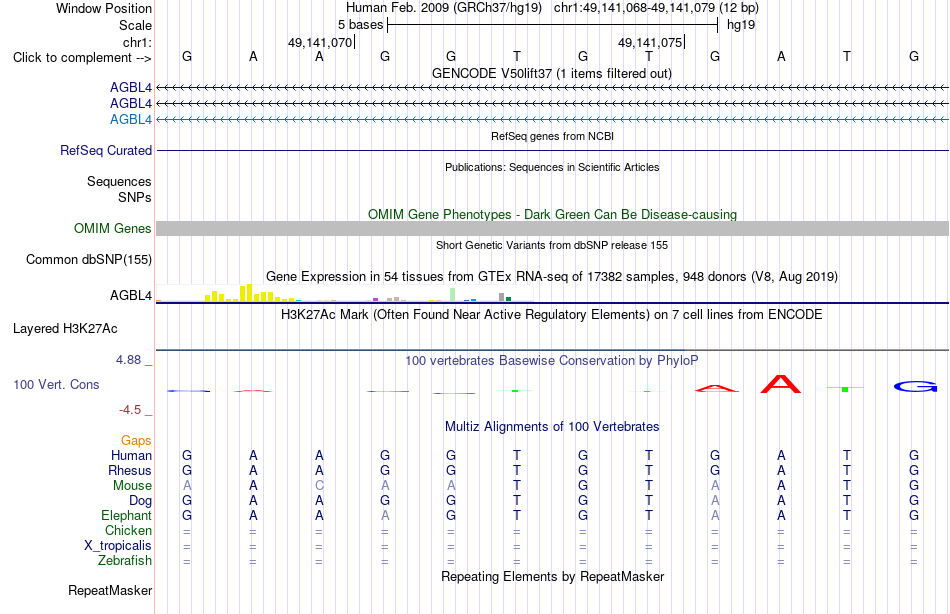The image size is (950, 614).
Task: Click AGBL4 label of the GTEx expression track
Action: pyautogui.click(x=131, y=295)
